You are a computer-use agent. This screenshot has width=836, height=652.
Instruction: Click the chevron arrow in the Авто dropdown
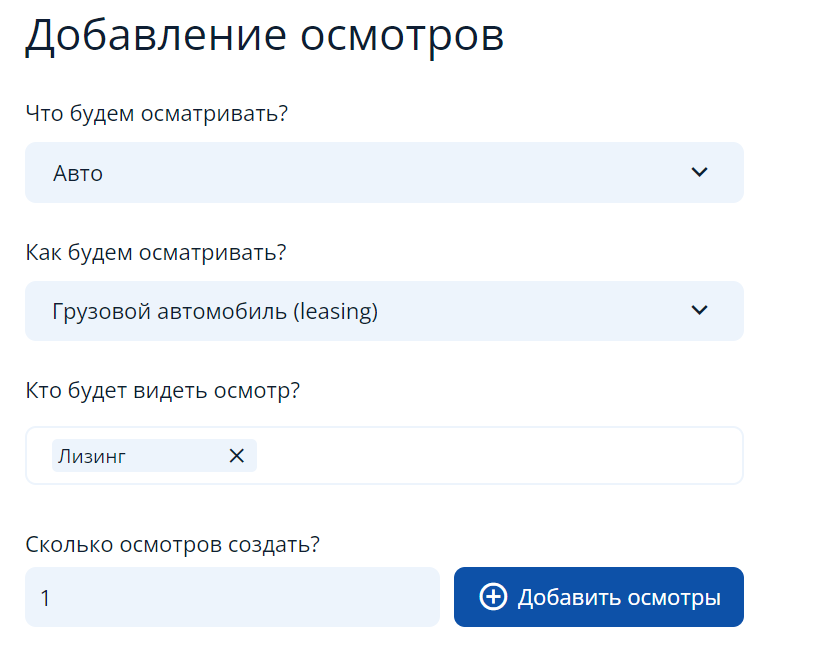pos(700,172)
